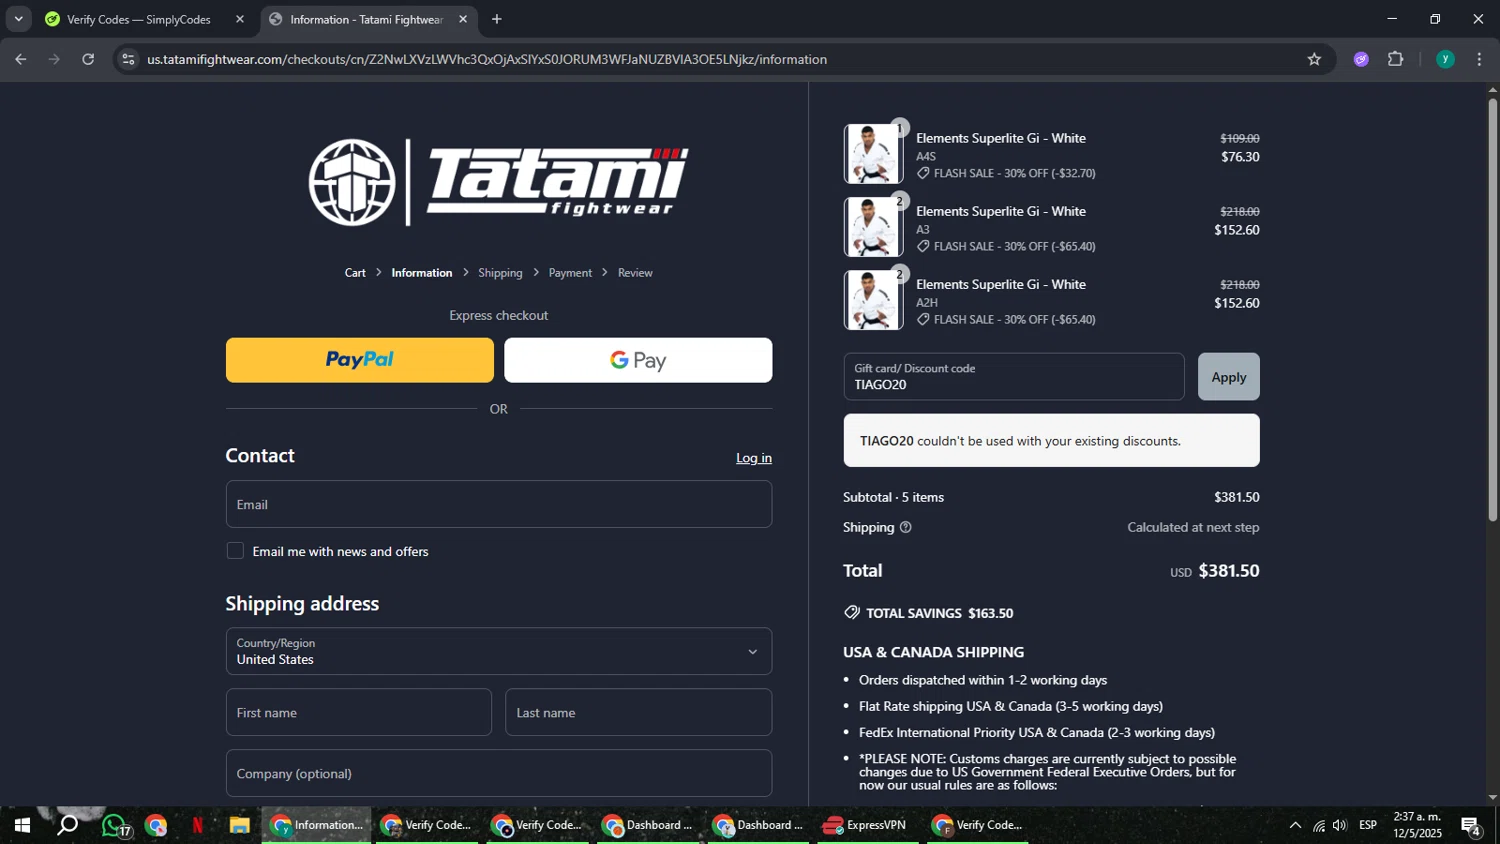This screenshot has height=844, width=1500.
Task: Open File Explorer from the taskbar
Action: [x=239, y=826]
